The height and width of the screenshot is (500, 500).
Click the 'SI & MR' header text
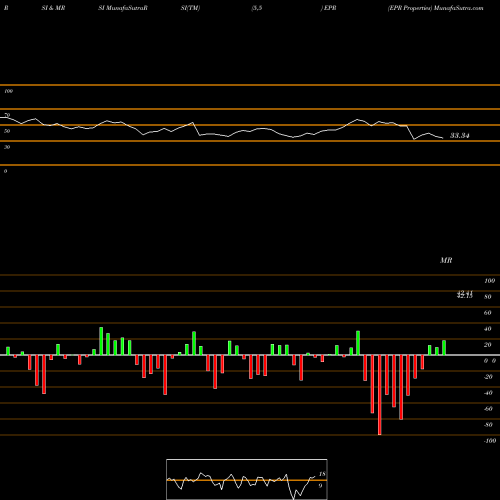pyautogui.click(x=53, y=8)
